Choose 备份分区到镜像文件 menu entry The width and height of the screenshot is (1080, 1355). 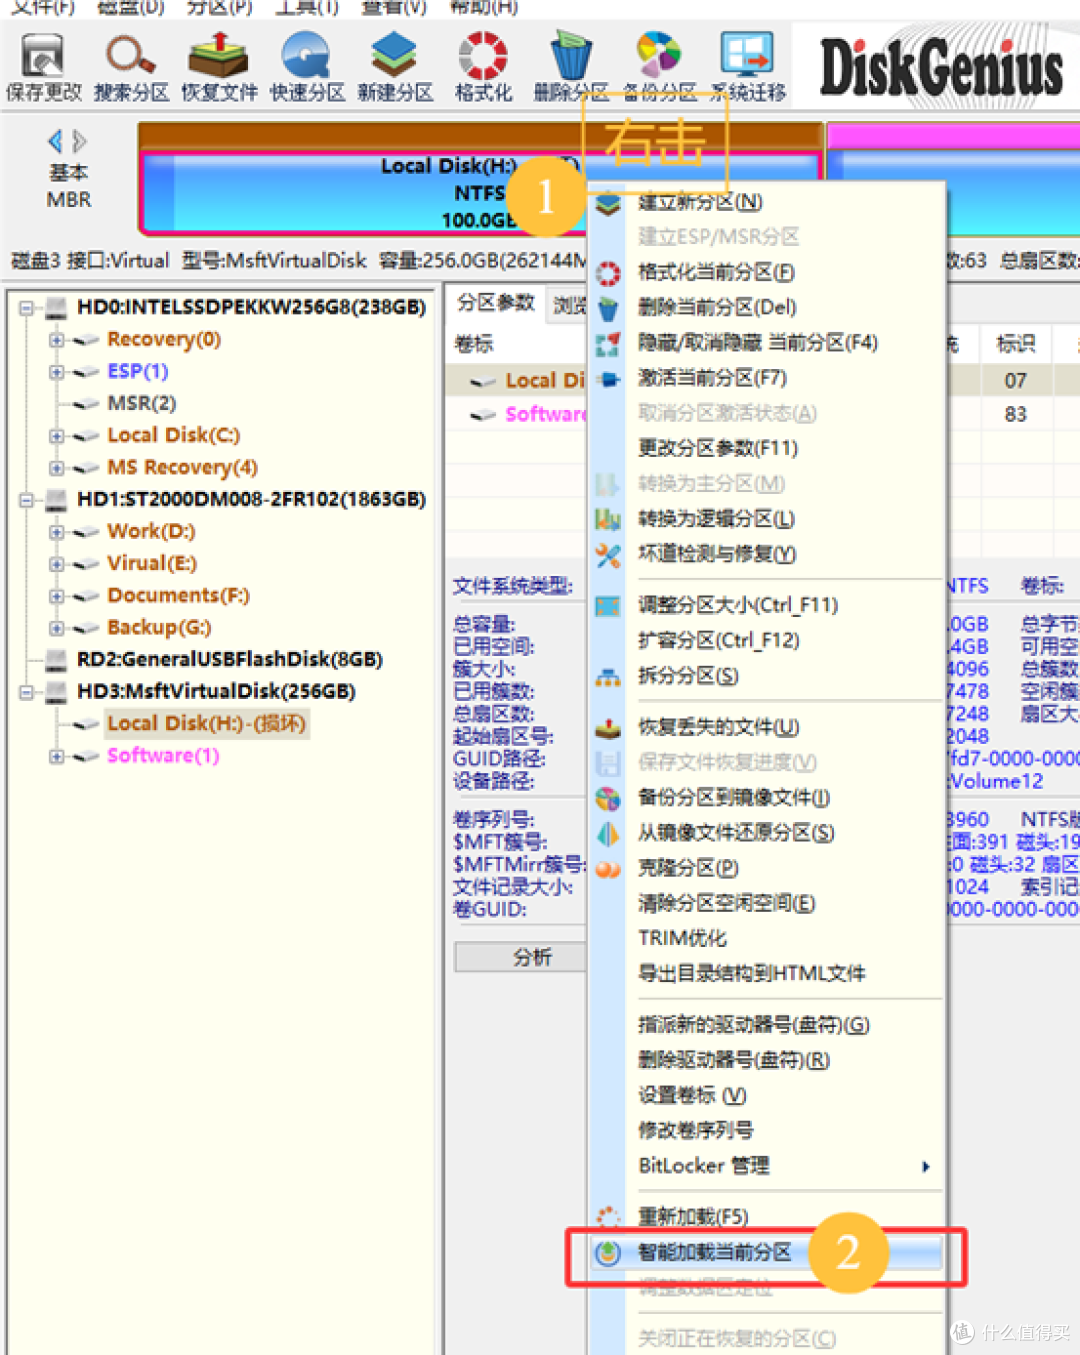[x=767, y=798]
